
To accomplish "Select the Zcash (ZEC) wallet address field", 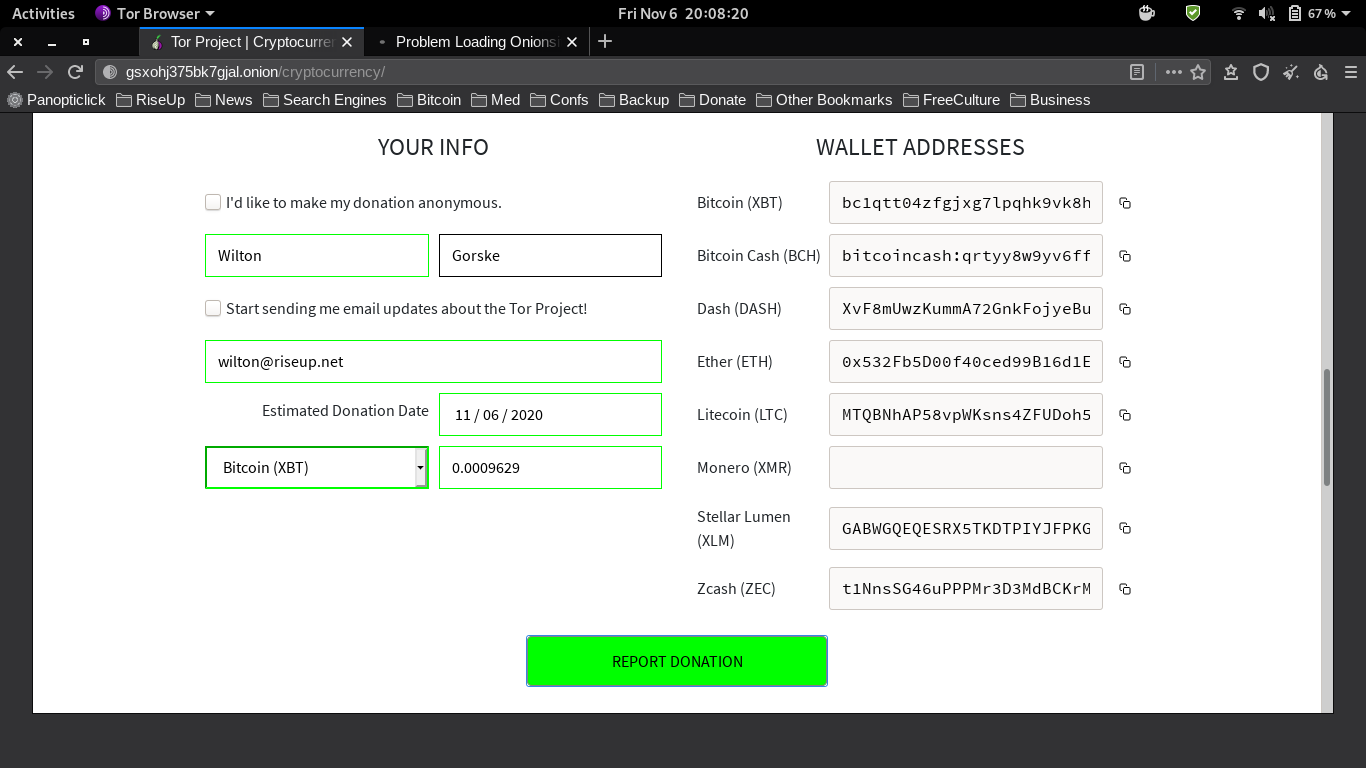I will tap(966, 589).
